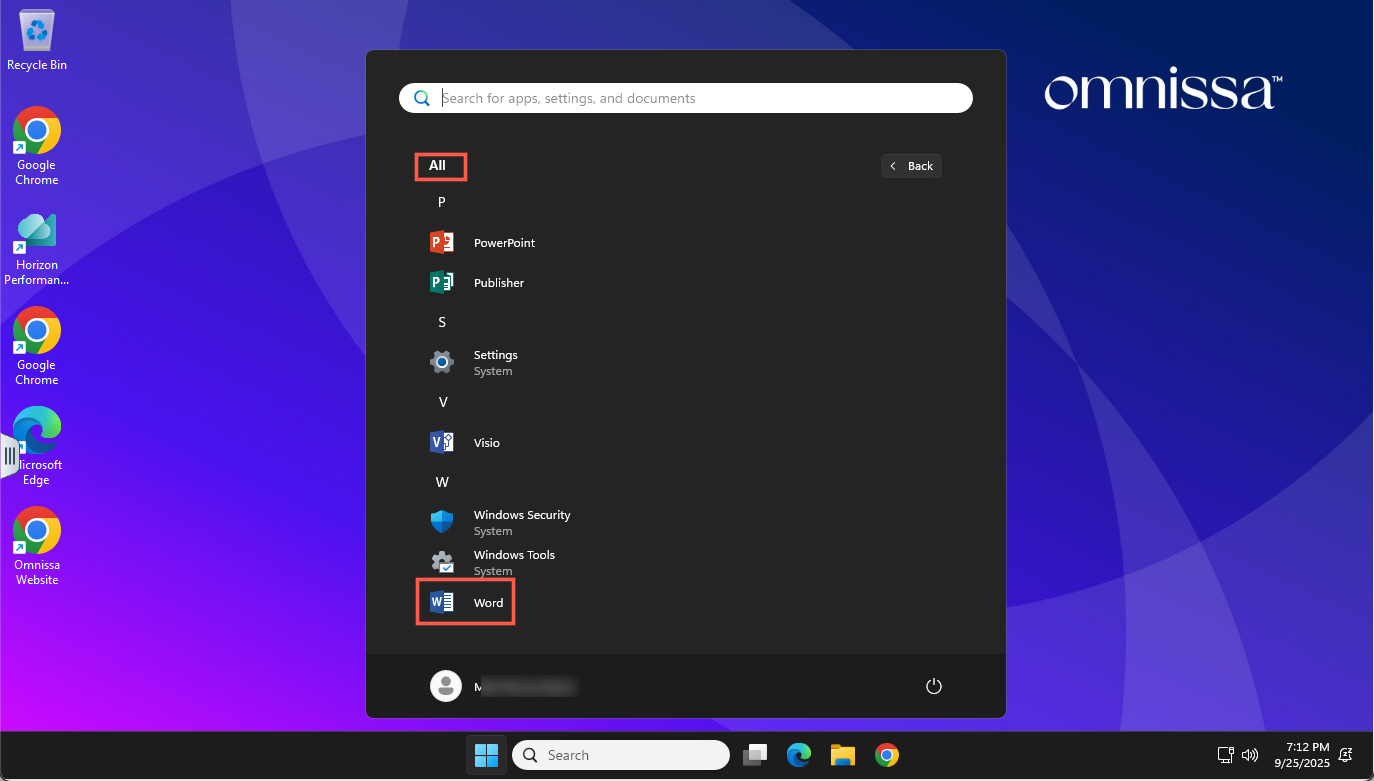The image size is (1374, 781).
Task: Open PowerPoint from the app list
Action: [x=503, y=243]
